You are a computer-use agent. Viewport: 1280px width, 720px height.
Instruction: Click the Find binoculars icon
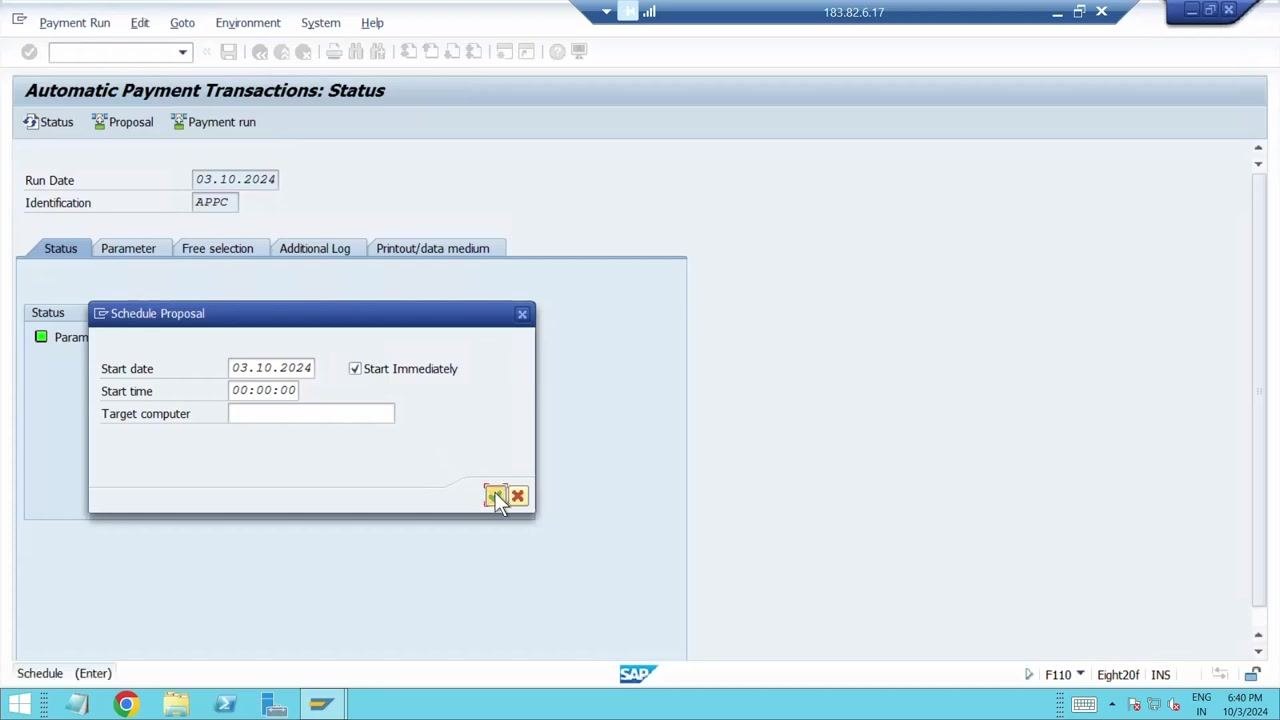(x=356, y=52)
